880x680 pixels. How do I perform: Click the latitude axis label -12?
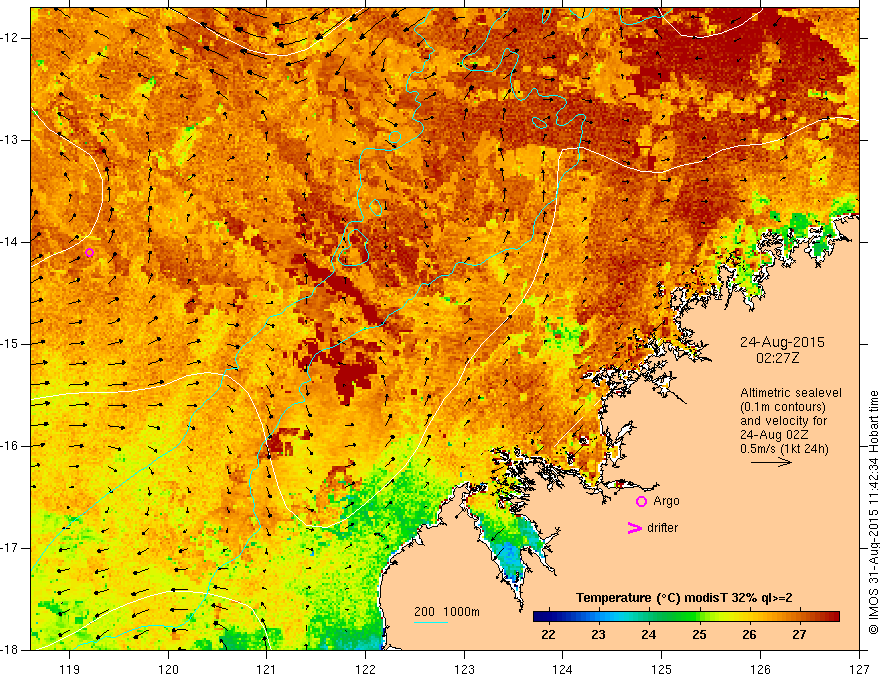tap(11, 38)
